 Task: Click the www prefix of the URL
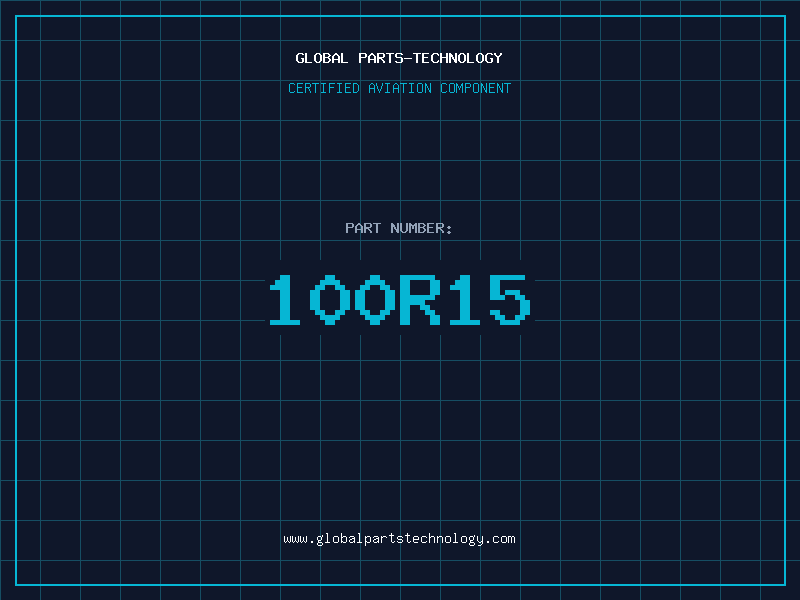(x=295, y=539)
